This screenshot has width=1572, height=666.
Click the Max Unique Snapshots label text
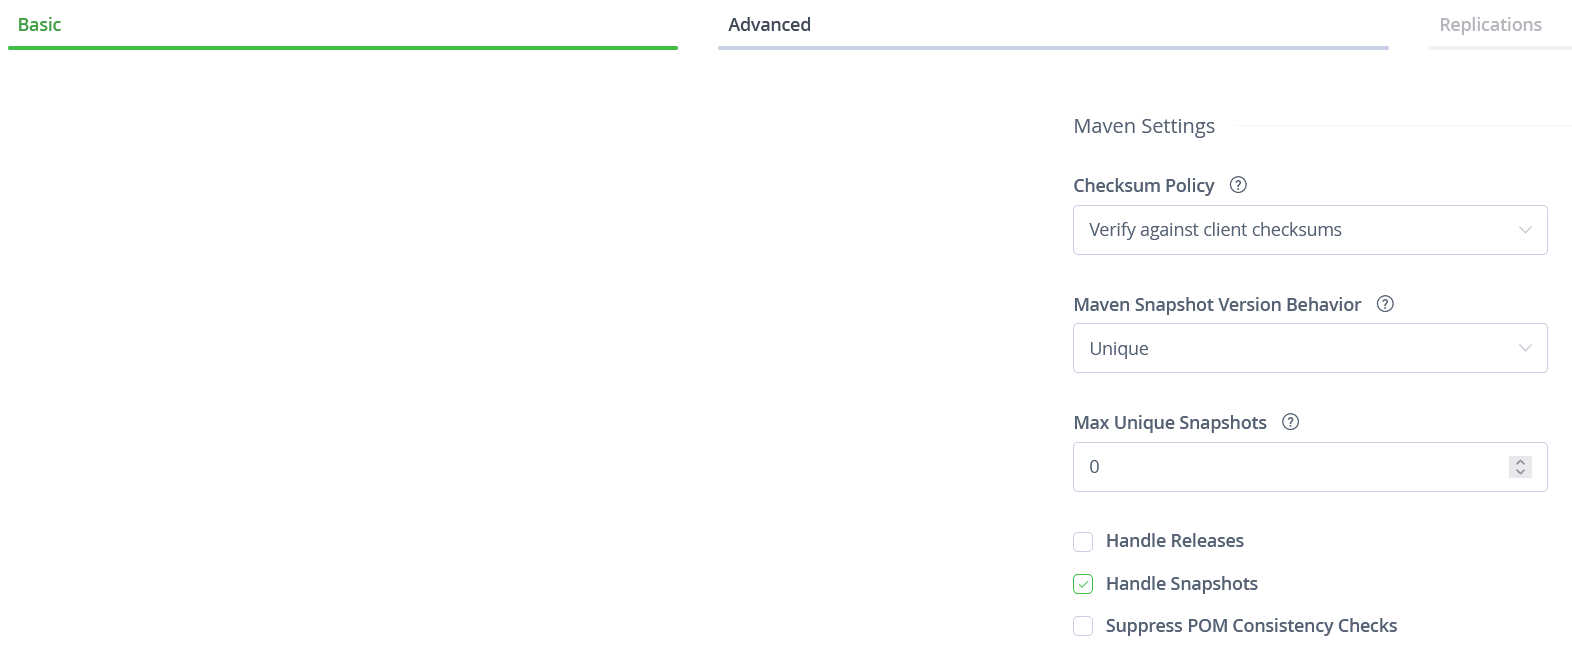click(1170, 422)
